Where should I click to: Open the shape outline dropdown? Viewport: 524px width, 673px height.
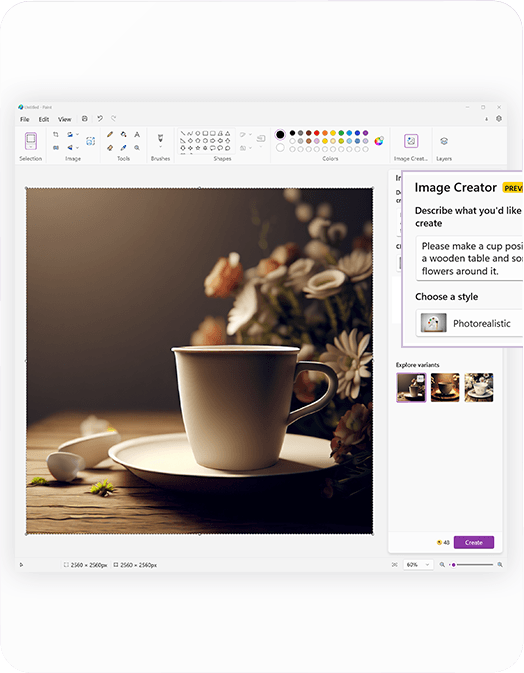click(250, 134)
